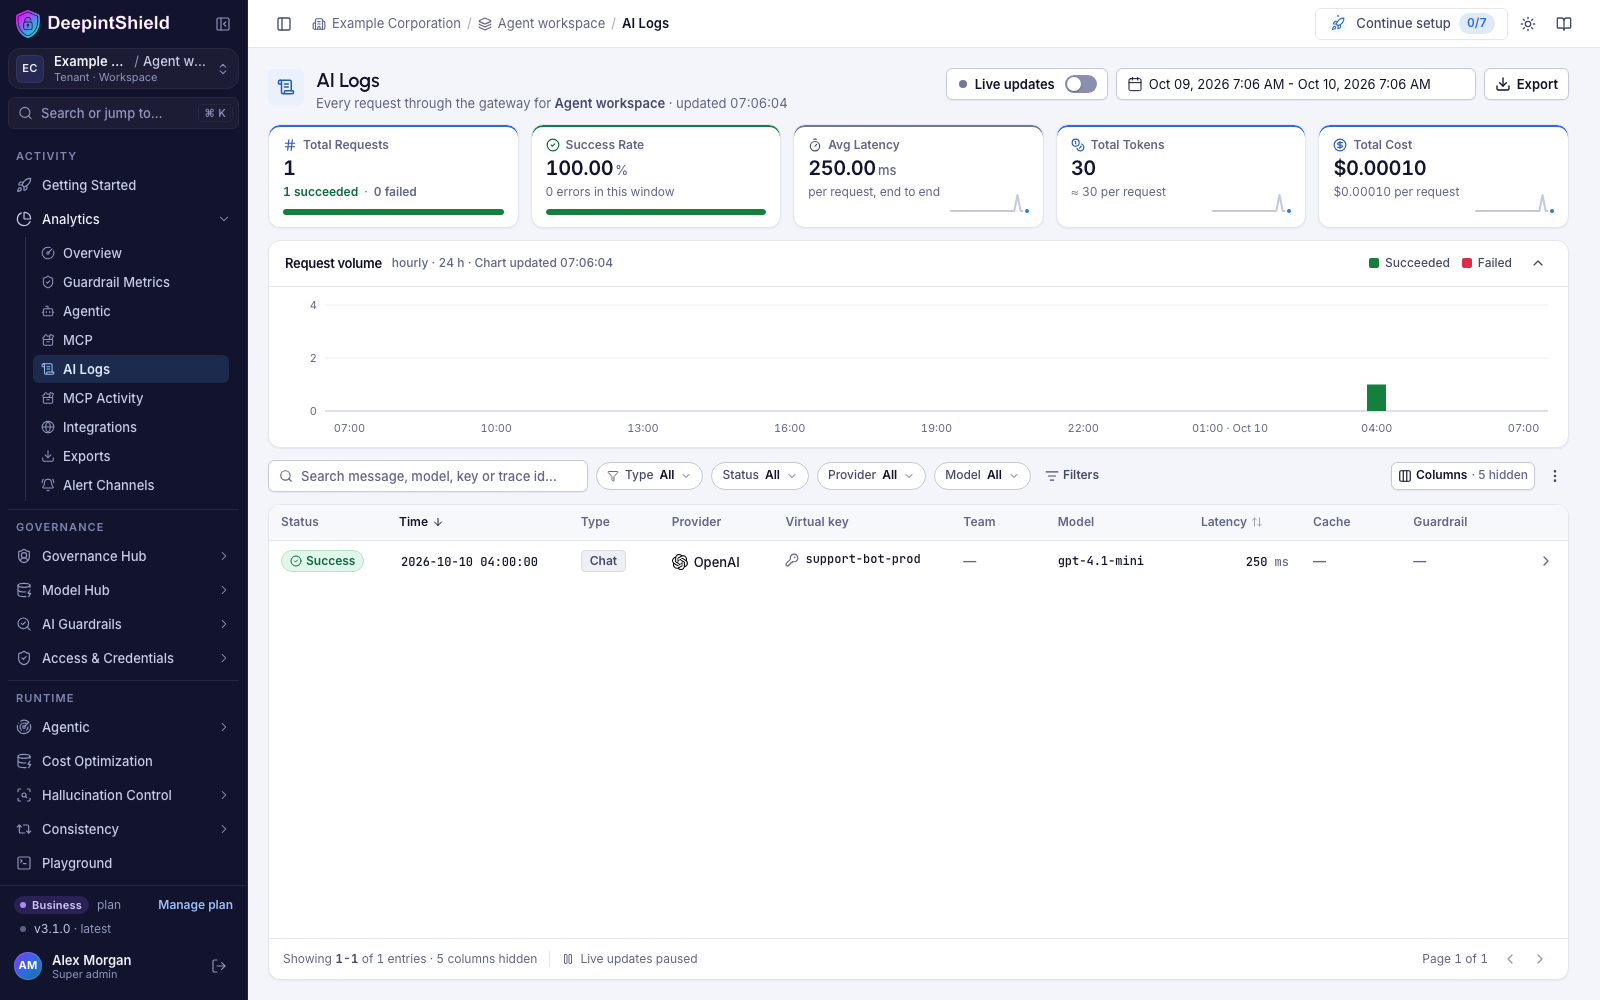Click the log out icon beside Alex Morgan
The width and height of the screenshot is (1600, 1000).
pyautogui.click(x=219, y=966)
